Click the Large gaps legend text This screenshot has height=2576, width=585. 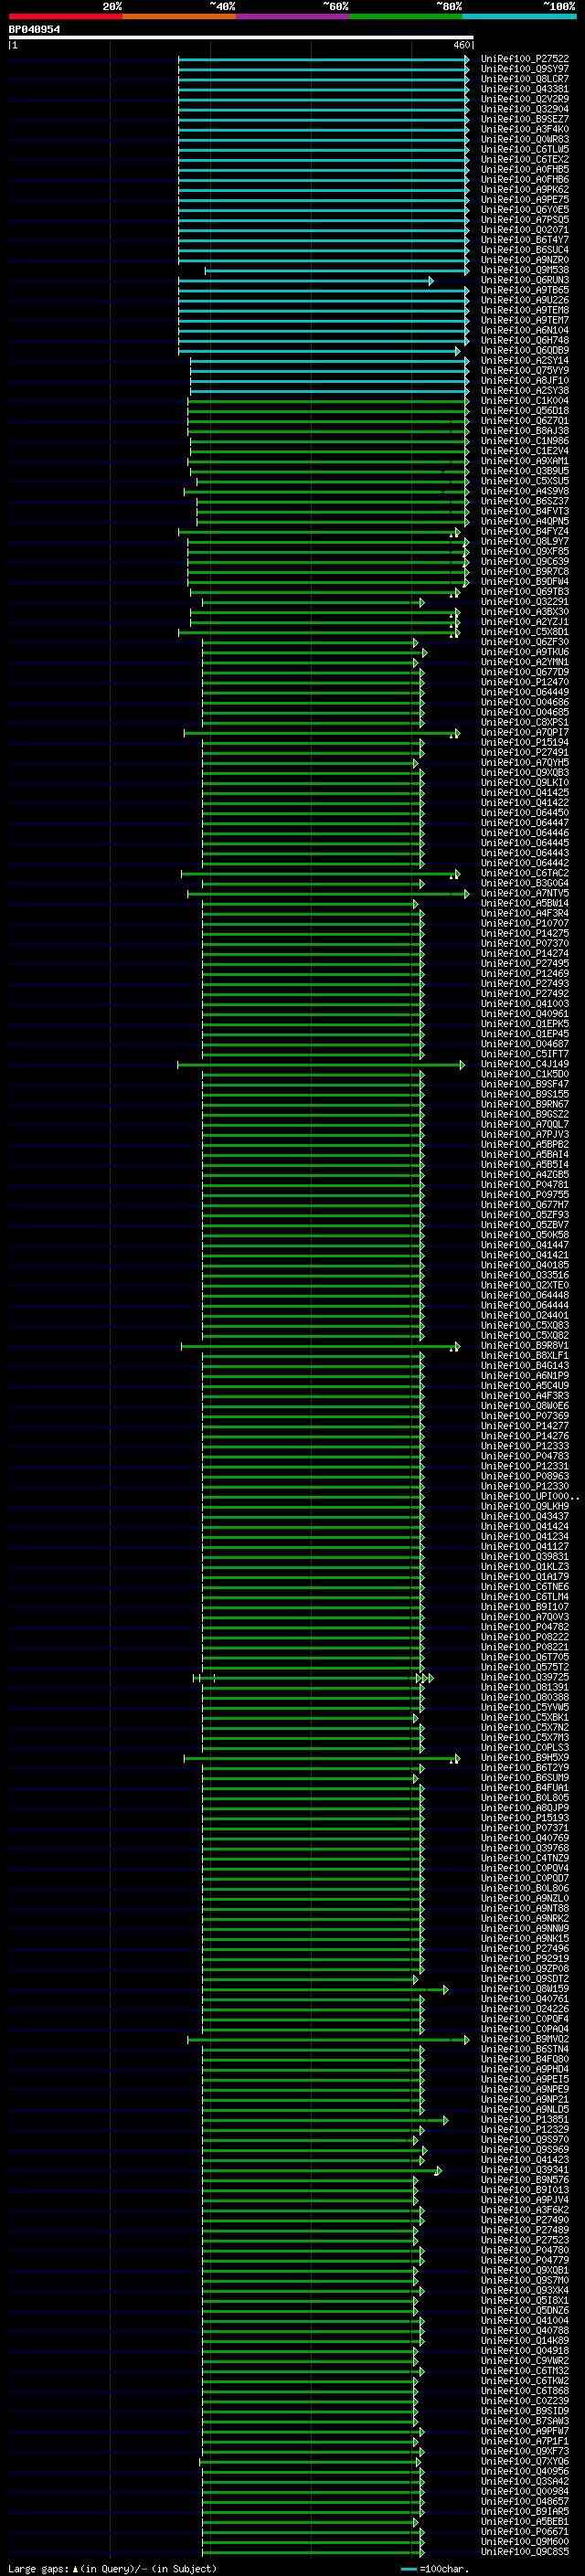point(111,2569)
